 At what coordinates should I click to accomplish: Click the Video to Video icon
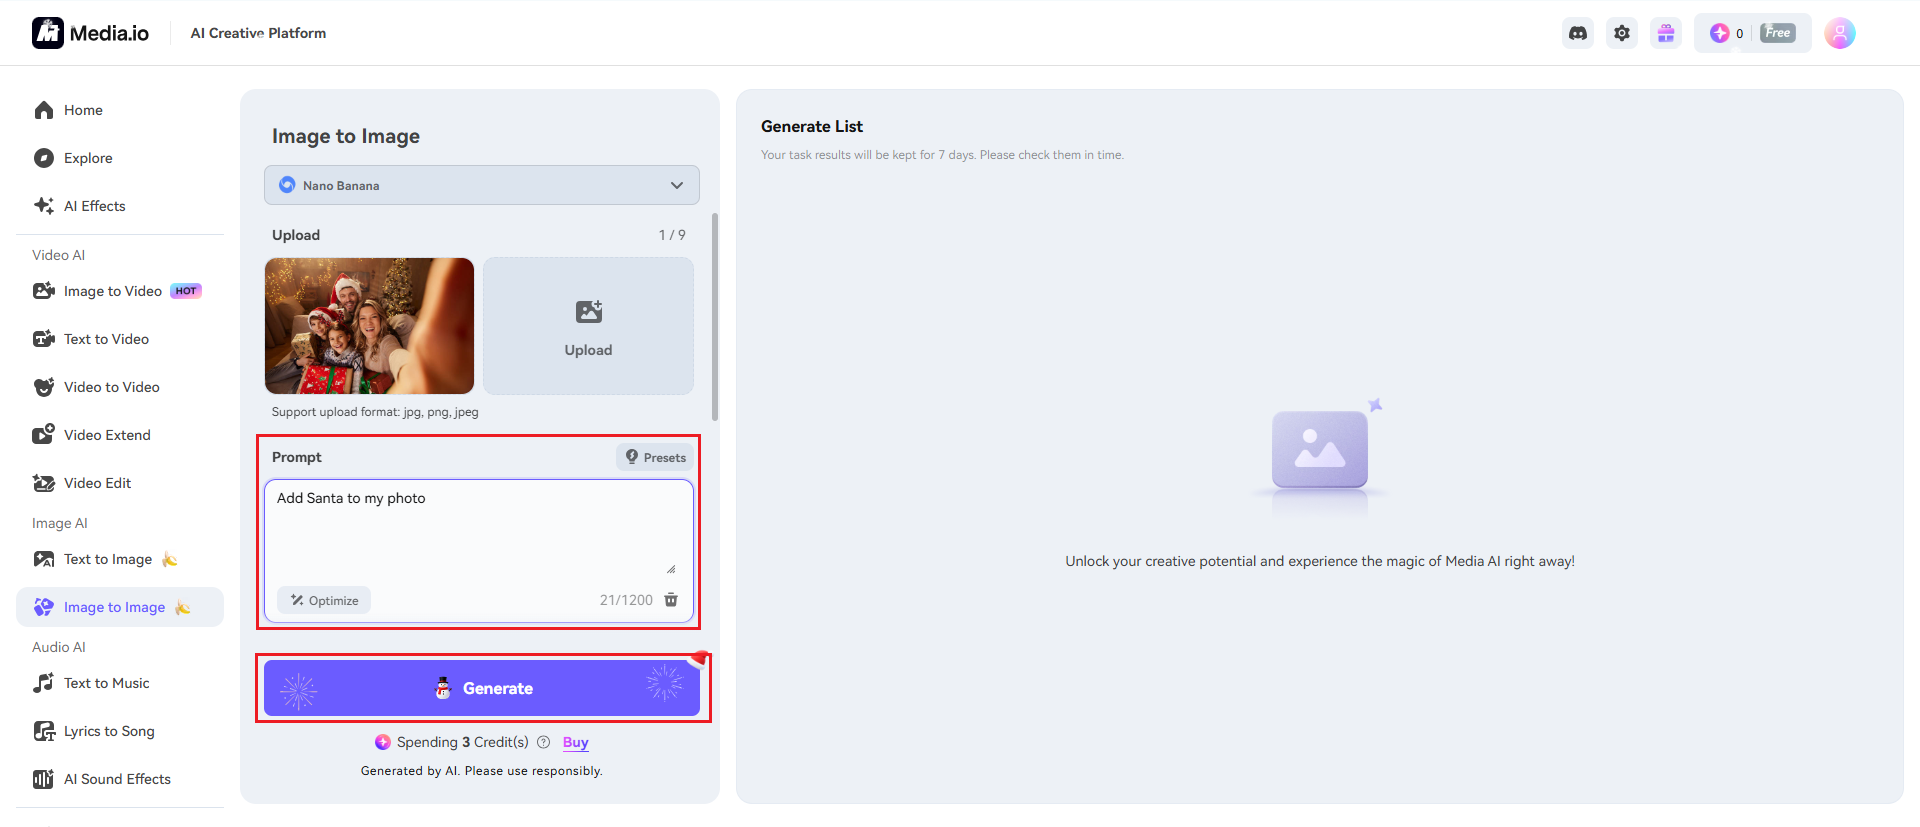coord(44,387)
